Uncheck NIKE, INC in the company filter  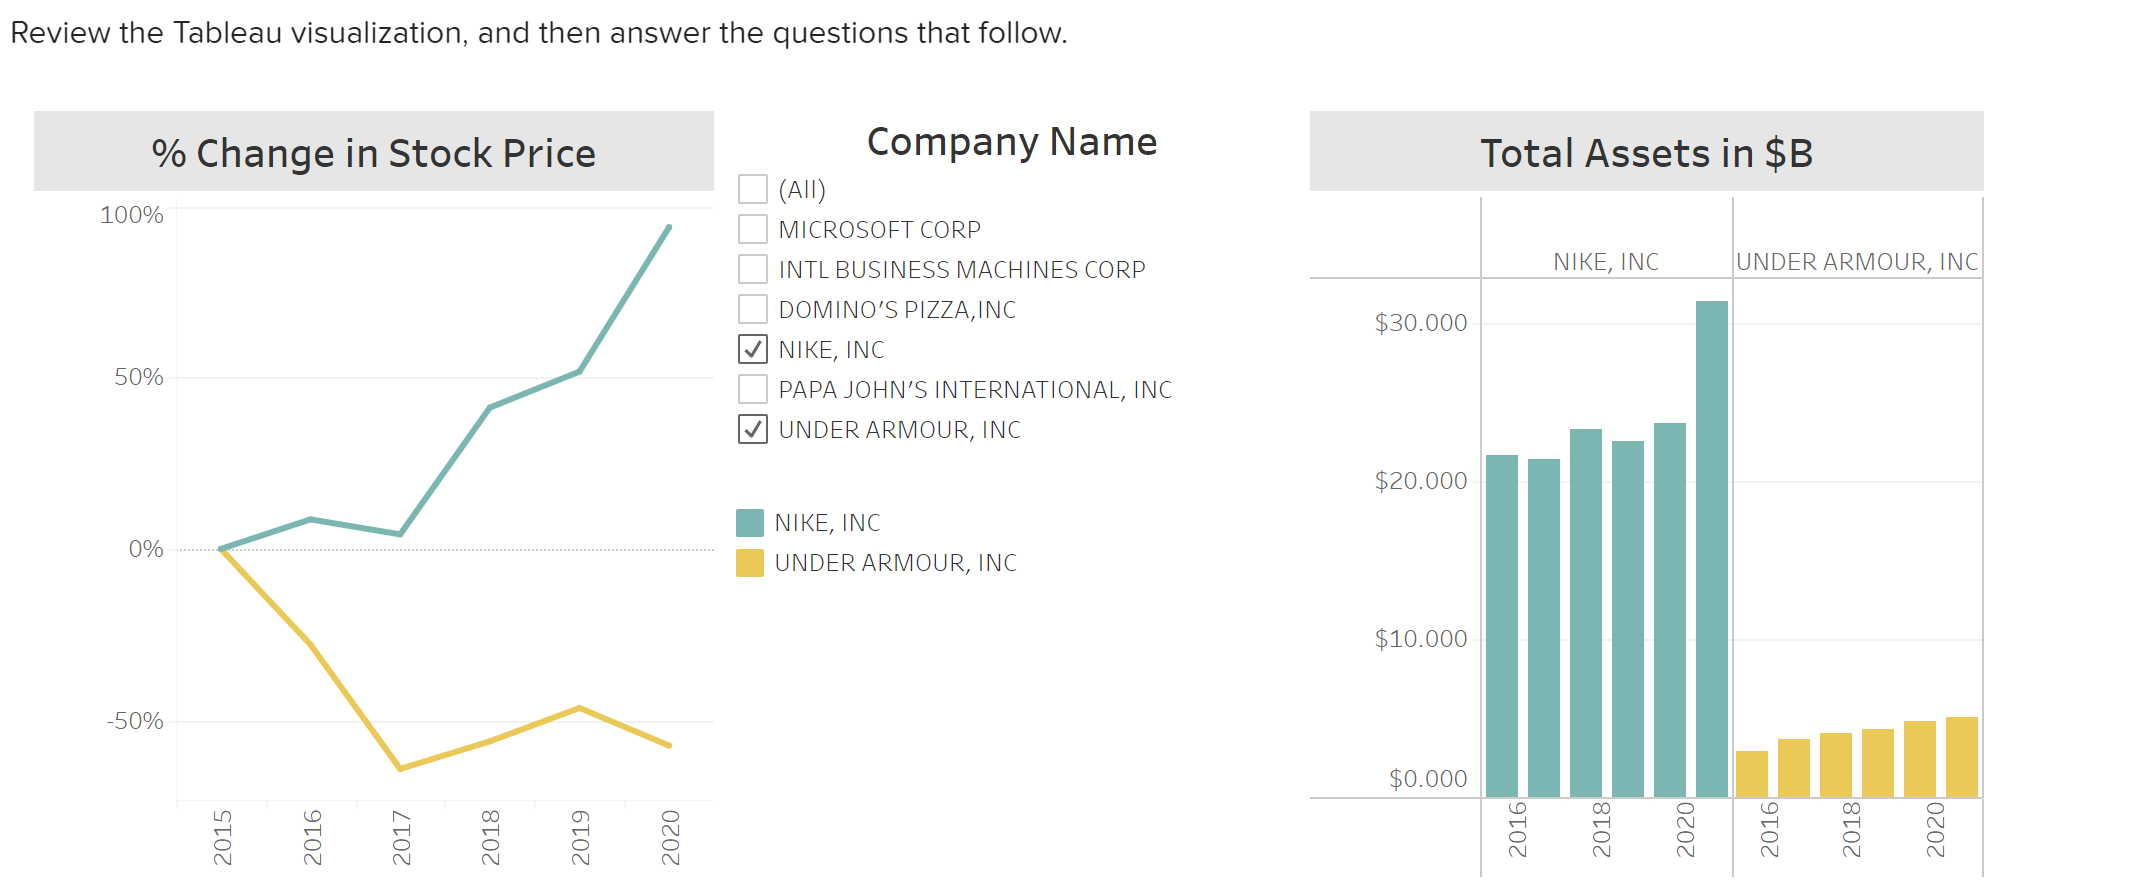point(751,350)
